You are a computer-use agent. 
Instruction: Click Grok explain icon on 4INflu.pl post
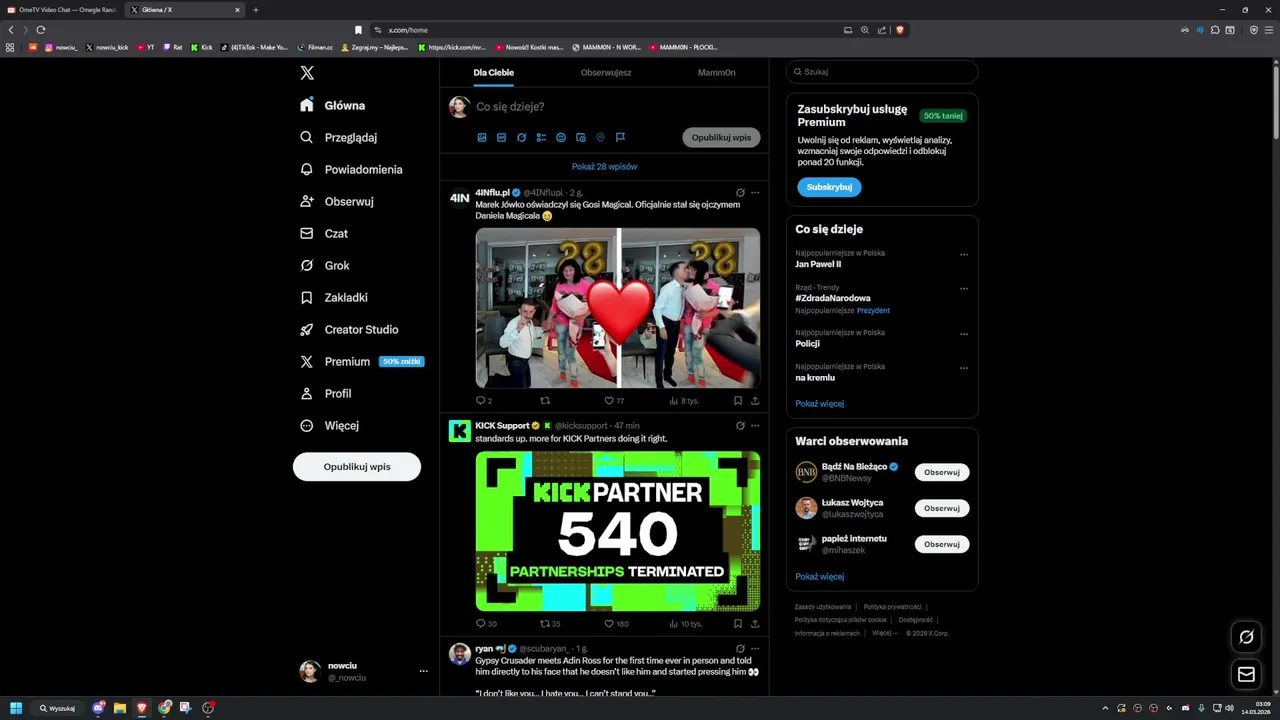point(740,192)
